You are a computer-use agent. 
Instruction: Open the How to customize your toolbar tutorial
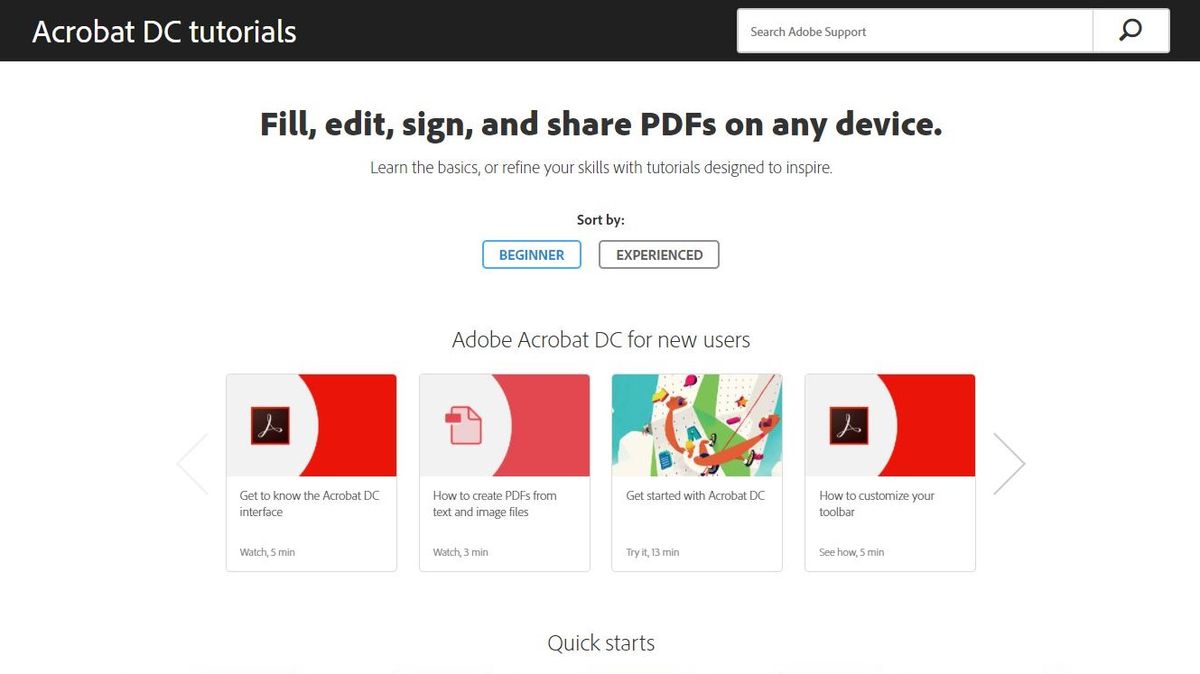pyautogui.click(x=877, y=502)
